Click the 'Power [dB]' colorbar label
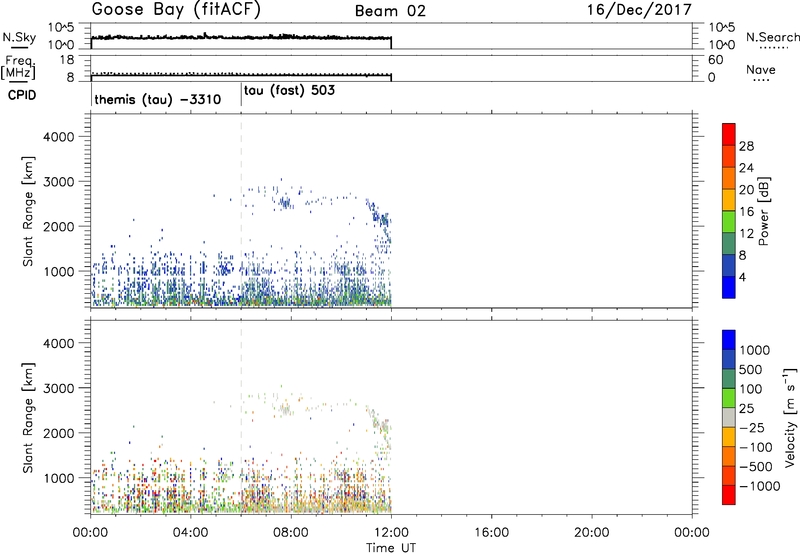Image resolution: width=800 pixels, height=554 pixels. (763, 211)
